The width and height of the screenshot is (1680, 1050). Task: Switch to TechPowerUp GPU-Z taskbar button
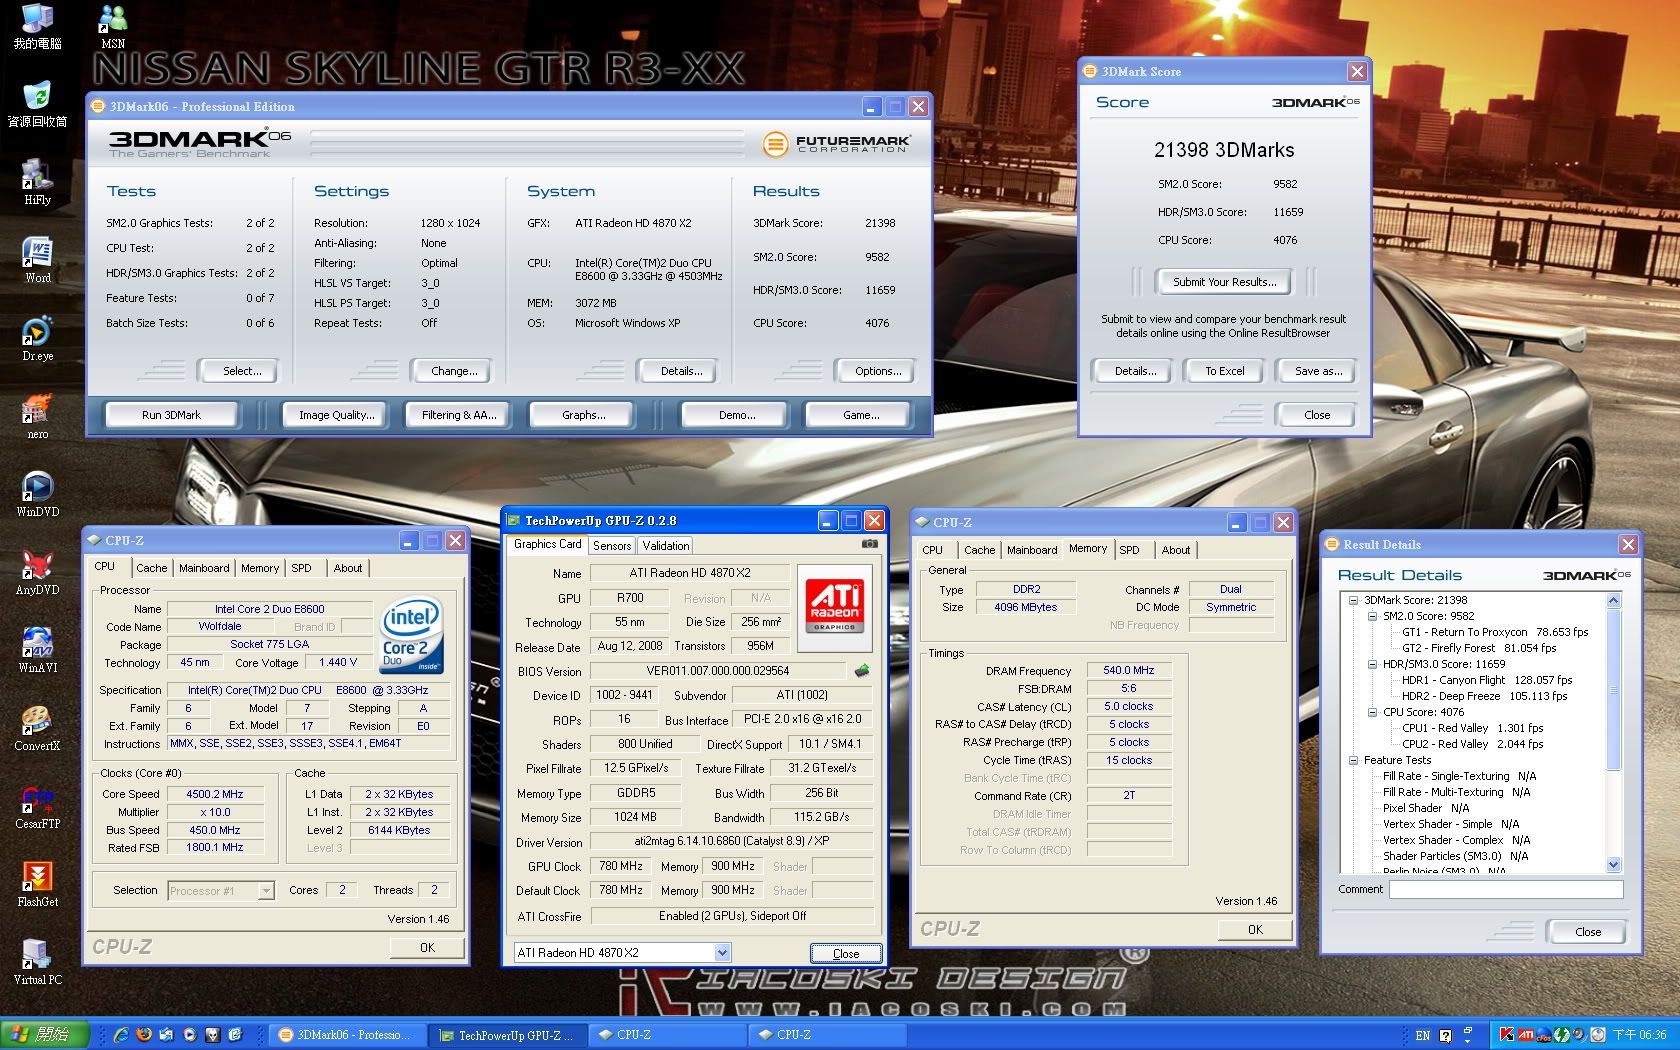(508, 1036)
